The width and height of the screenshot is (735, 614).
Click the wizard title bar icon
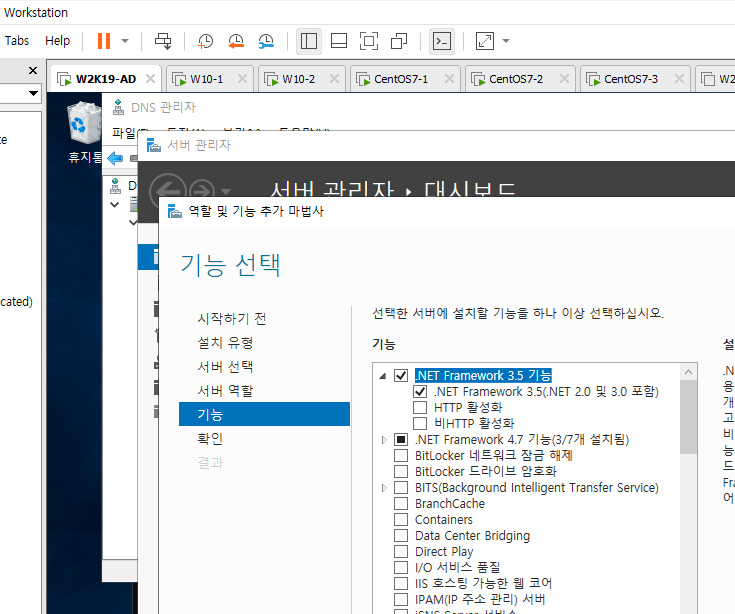[x=175, y=211]
